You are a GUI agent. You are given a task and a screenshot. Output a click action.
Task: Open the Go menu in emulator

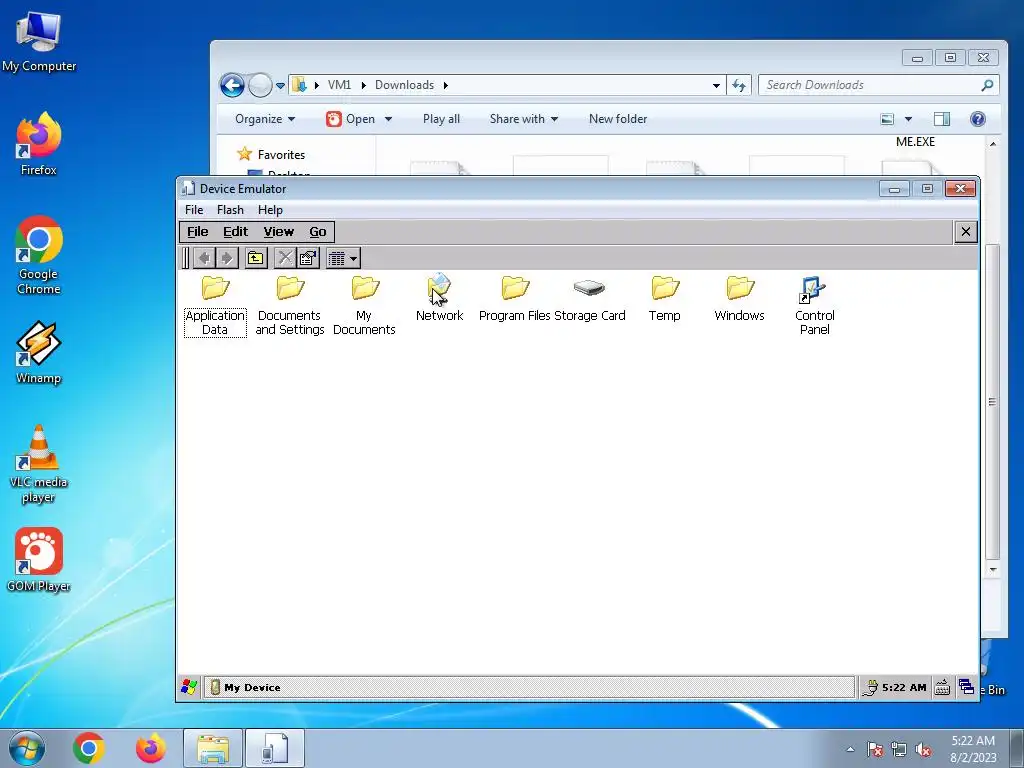point(317,232)
